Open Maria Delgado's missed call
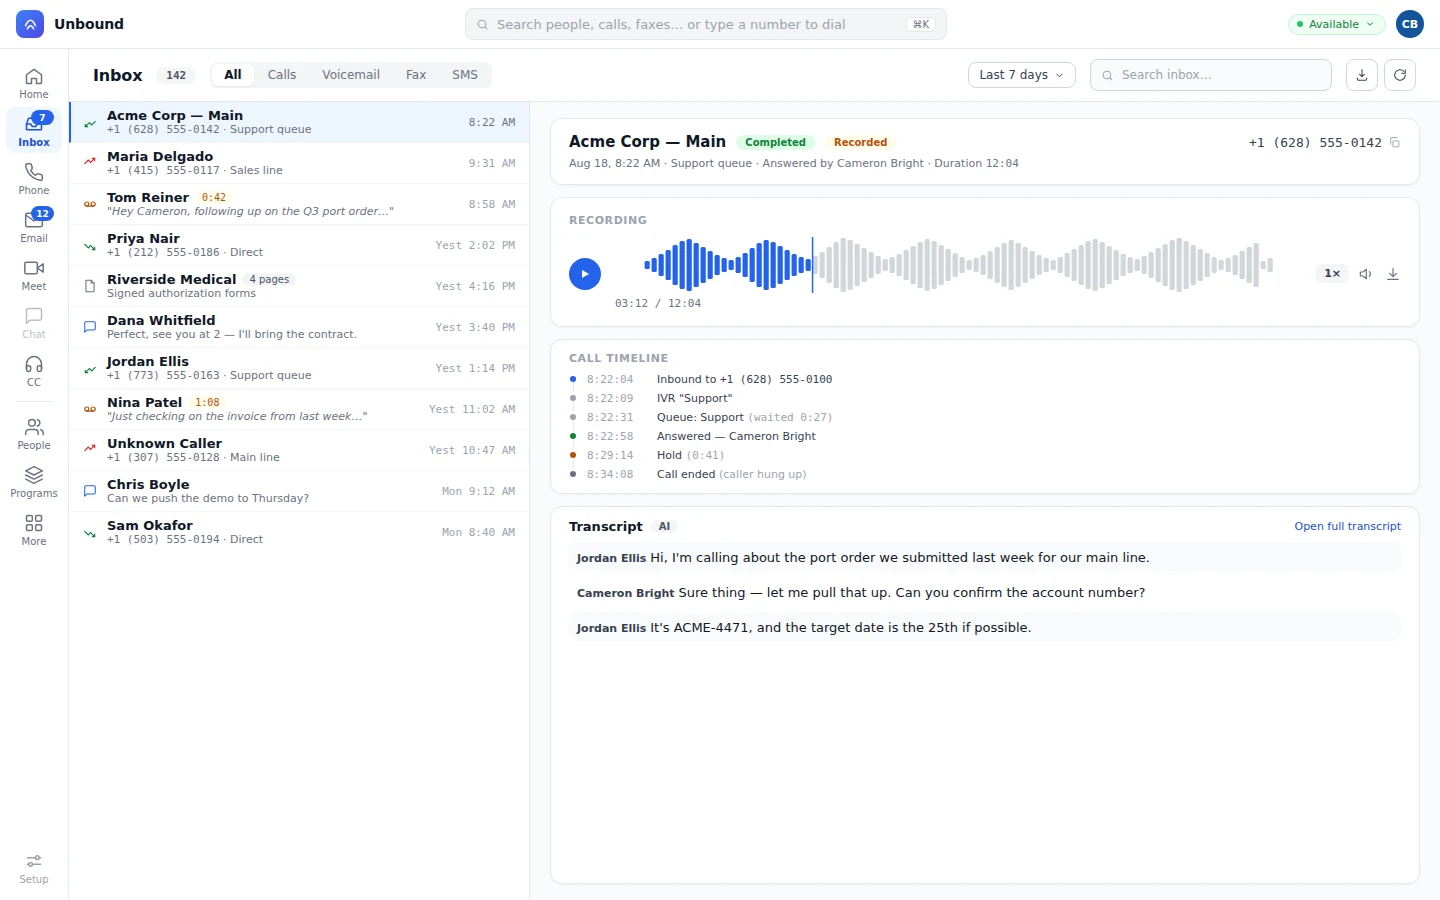The height and width of the screenshot is (900, 1440). [x=299, y=163]
